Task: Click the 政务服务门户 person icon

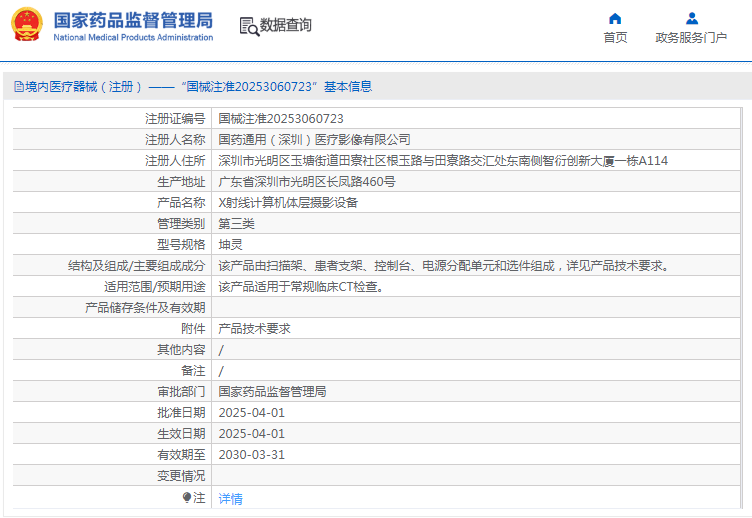Action: (692, 19)
